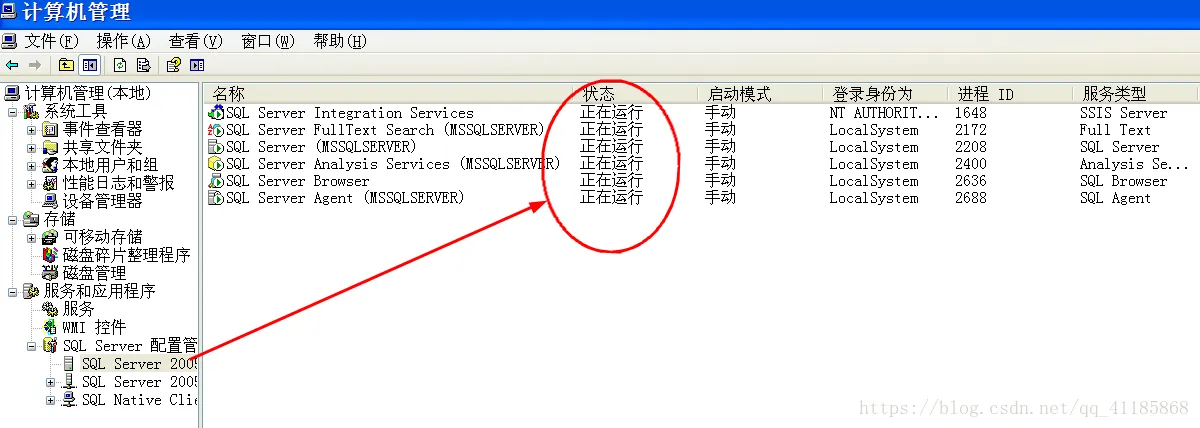Collapse the 存储 tree node
This screenshot has height=428, width=1200.
pos(13,219)
